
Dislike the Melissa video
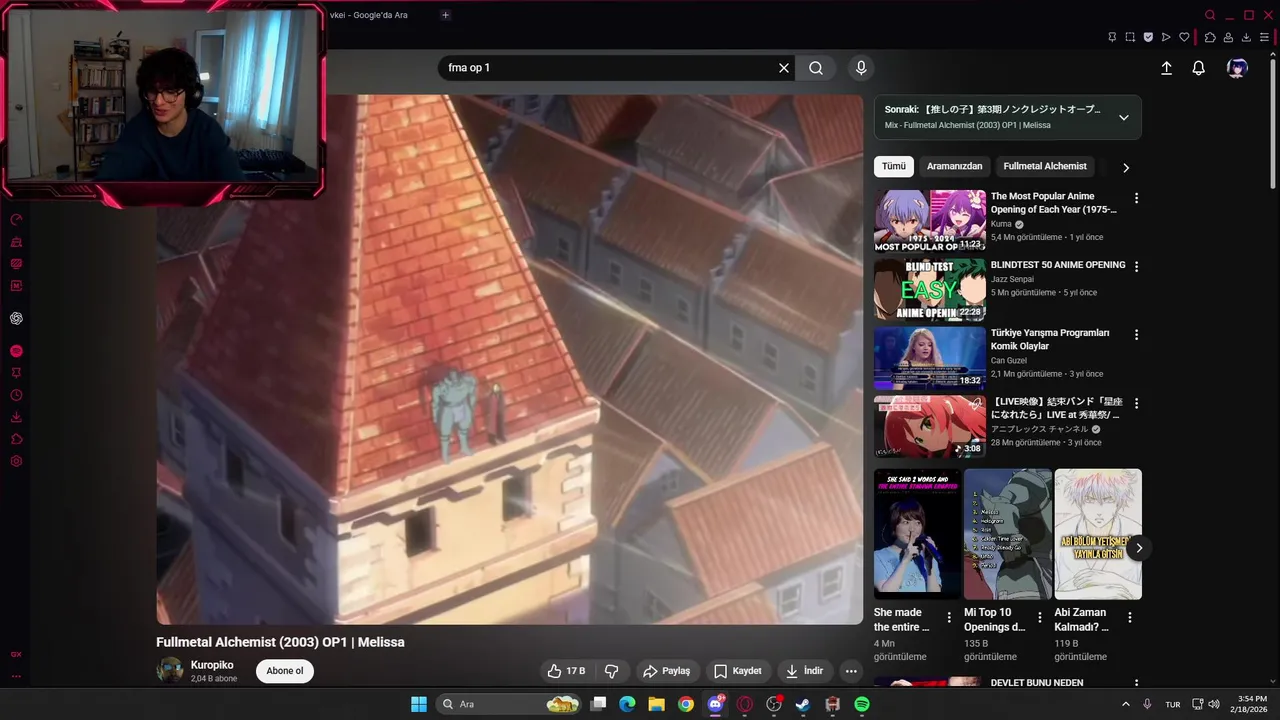coord(612,671)
